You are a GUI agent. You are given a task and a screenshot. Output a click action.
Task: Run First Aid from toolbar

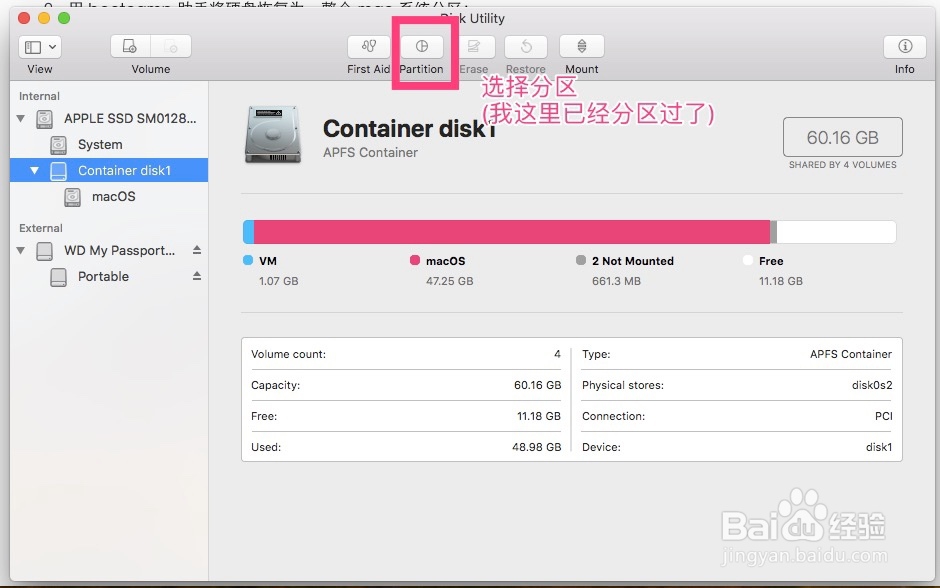[369, 46]
